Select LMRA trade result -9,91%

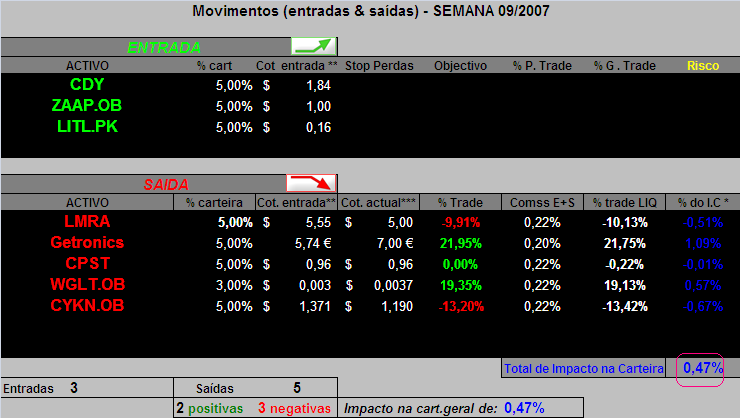tap(461, 222)
